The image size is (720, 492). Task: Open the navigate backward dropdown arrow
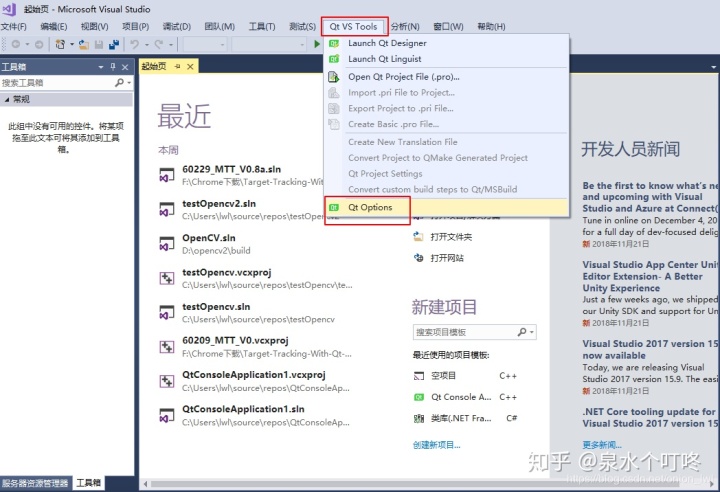click(x=27, y=45)
